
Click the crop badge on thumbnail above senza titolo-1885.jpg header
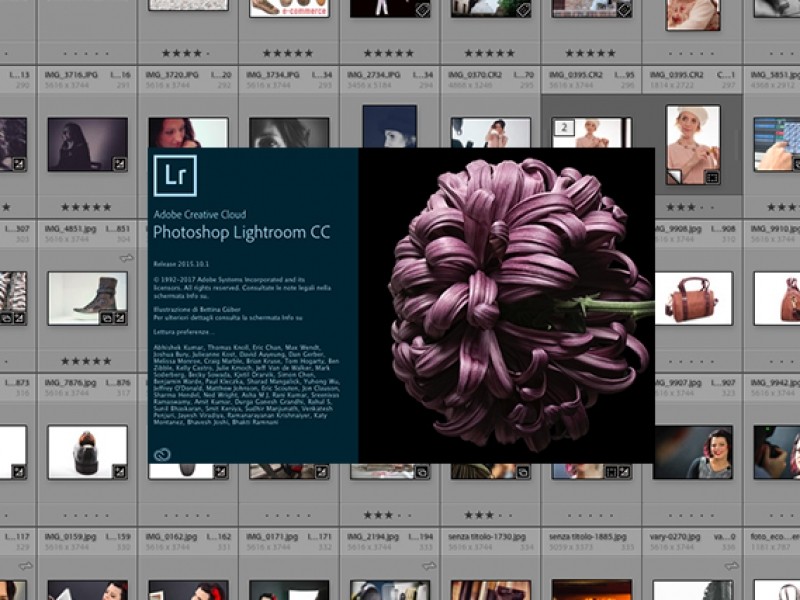[611, 472]
